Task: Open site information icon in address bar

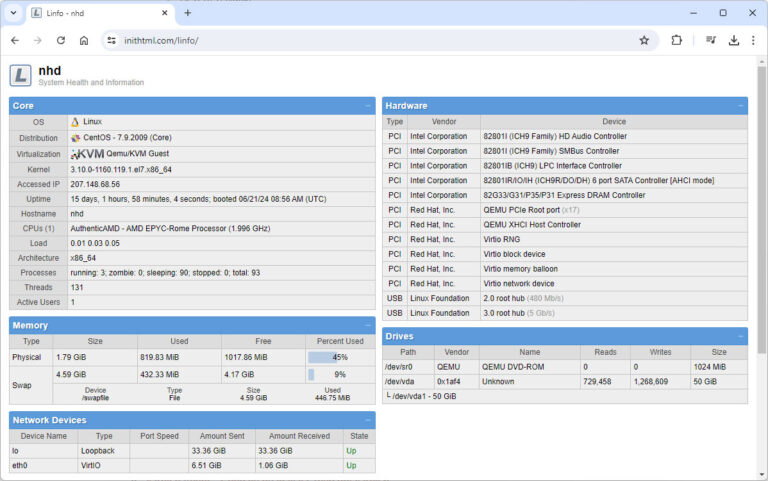Action: [x=112, y=41]
